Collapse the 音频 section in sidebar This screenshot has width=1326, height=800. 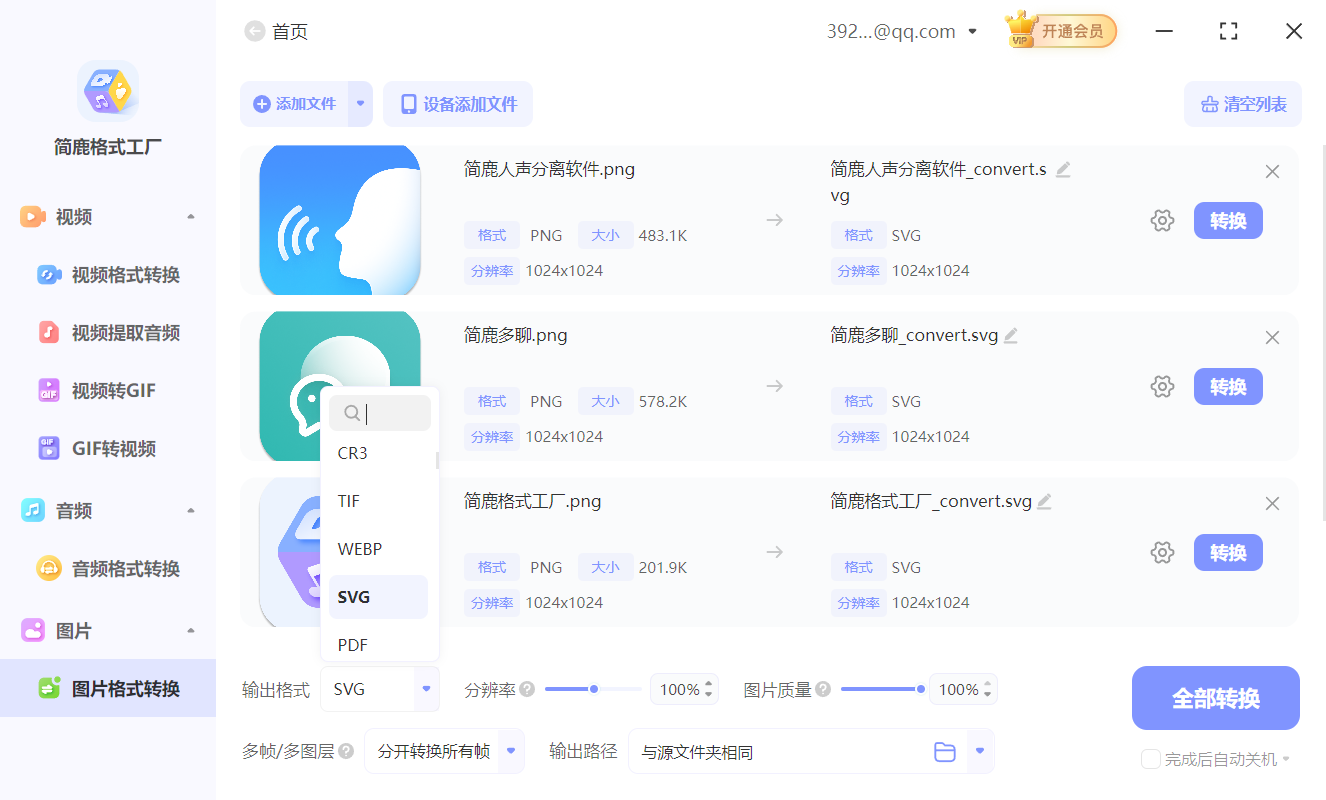tap(190, 510)
